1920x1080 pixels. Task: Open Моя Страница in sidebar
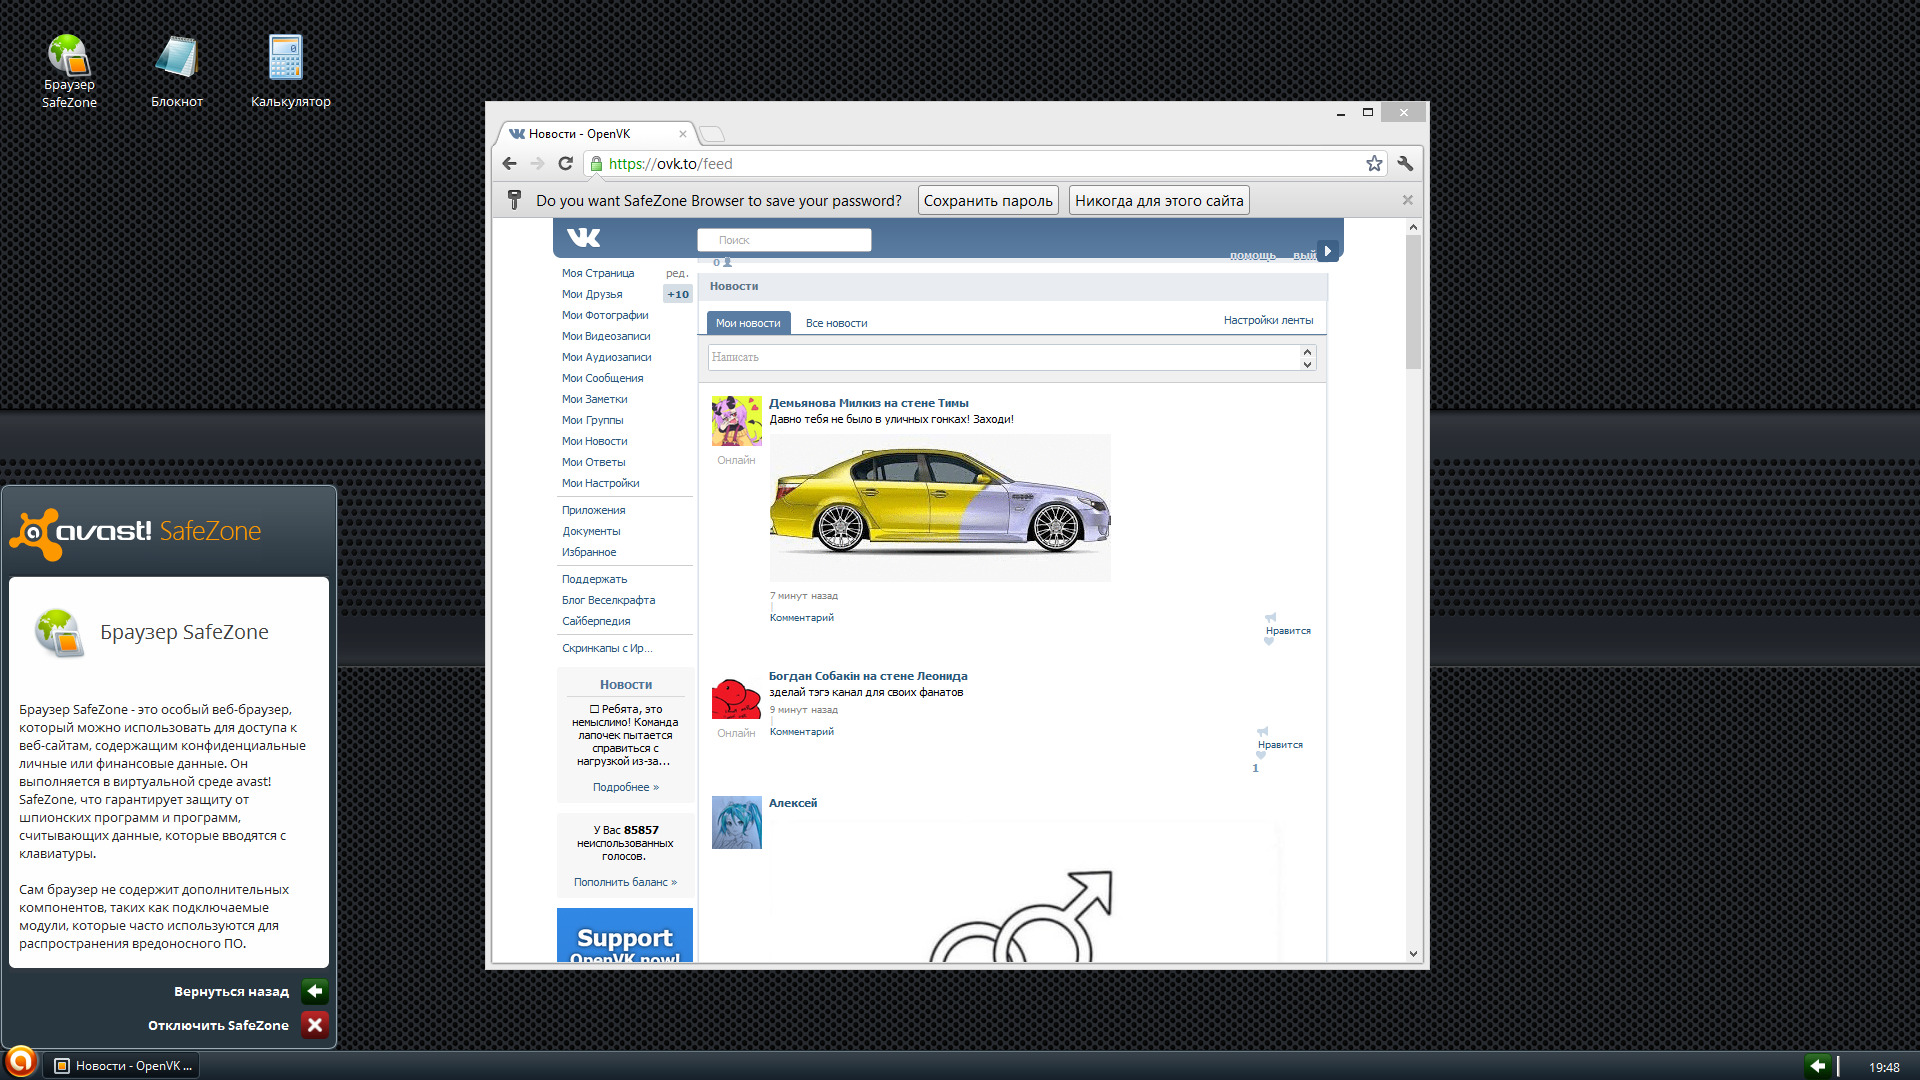(x=598, y=273)
